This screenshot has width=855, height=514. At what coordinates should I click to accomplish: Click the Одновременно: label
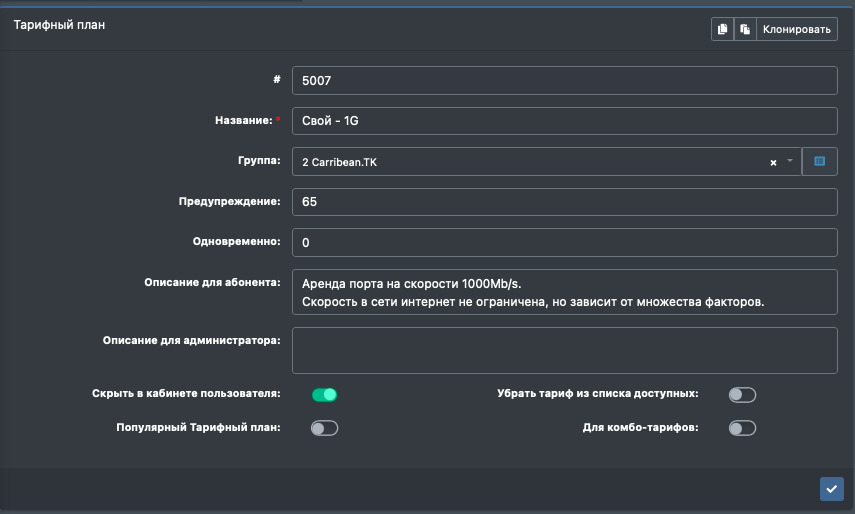(237, 241)
